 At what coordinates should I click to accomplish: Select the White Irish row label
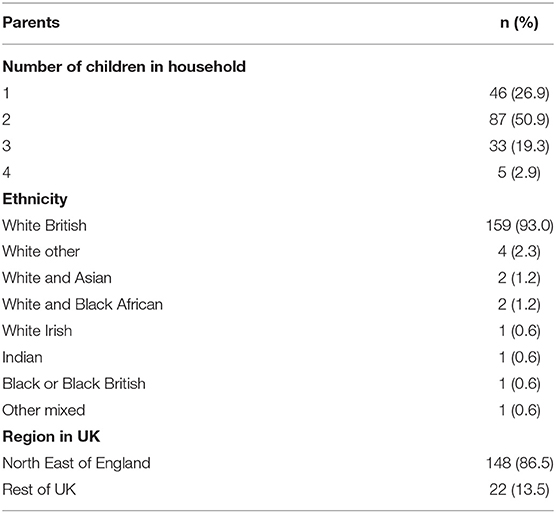[37, 331]
